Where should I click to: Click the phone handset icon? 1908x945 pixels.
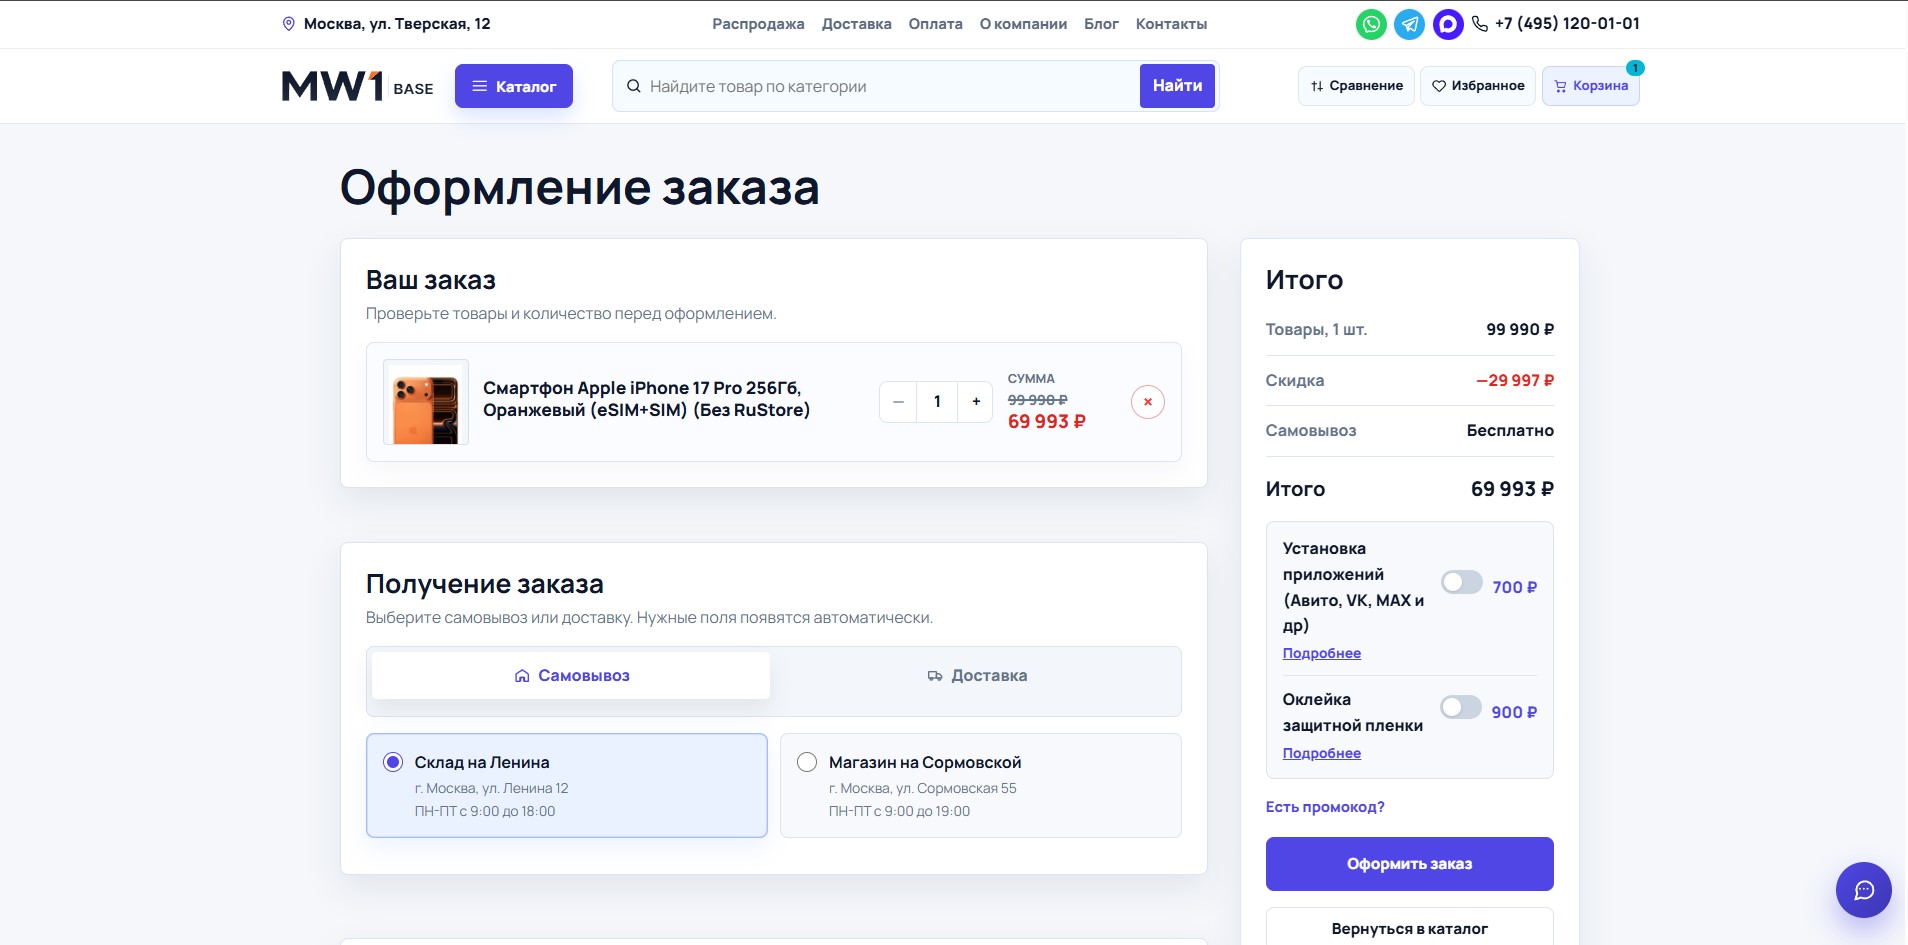(x=1480, y=24)
